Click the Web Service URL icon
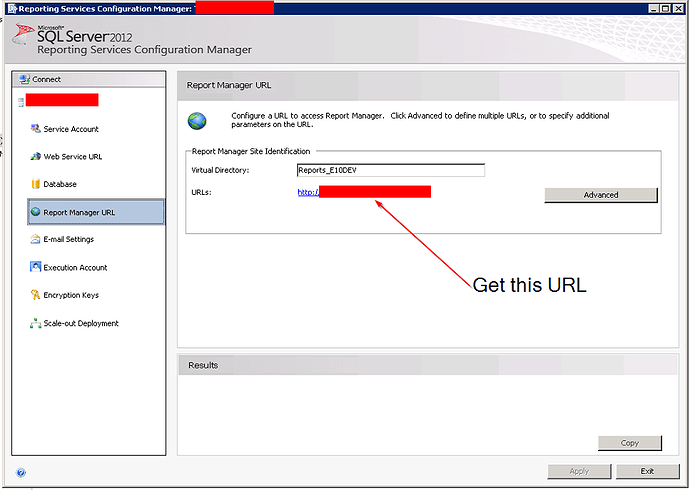 [x=36, y=156]
